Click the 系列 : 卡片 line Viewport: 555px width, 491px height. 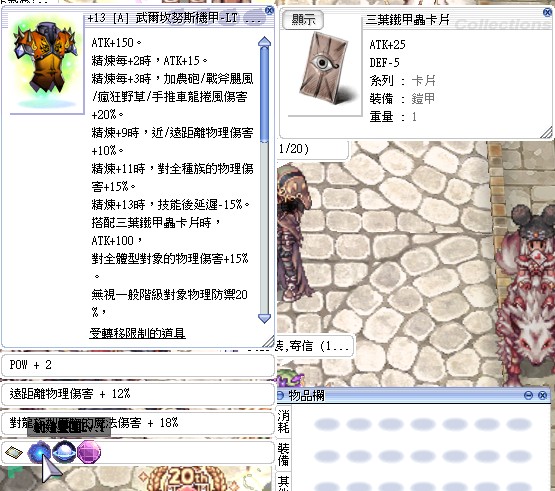[402, 81]
